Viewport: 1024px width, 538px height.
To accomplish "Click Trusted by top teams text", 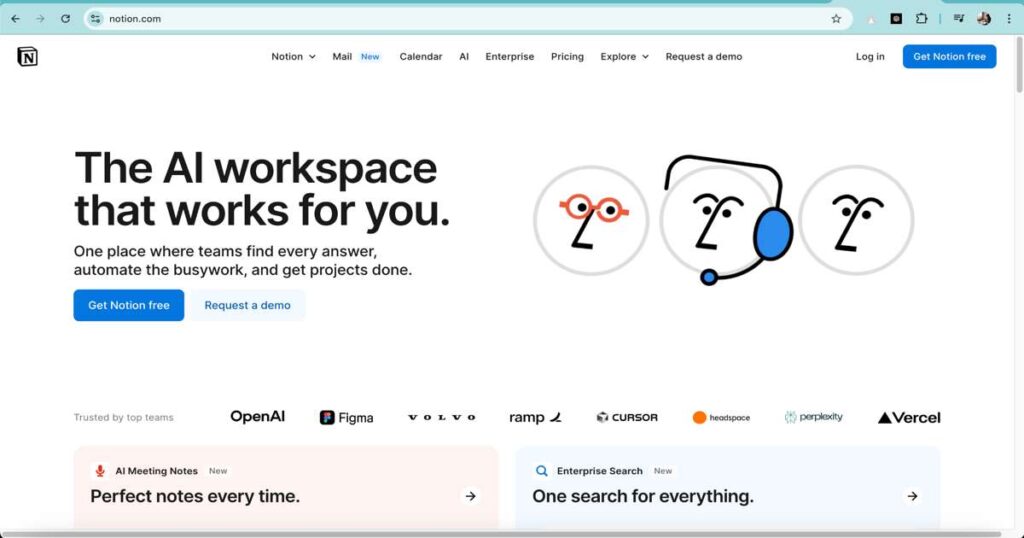I will 123,417.
